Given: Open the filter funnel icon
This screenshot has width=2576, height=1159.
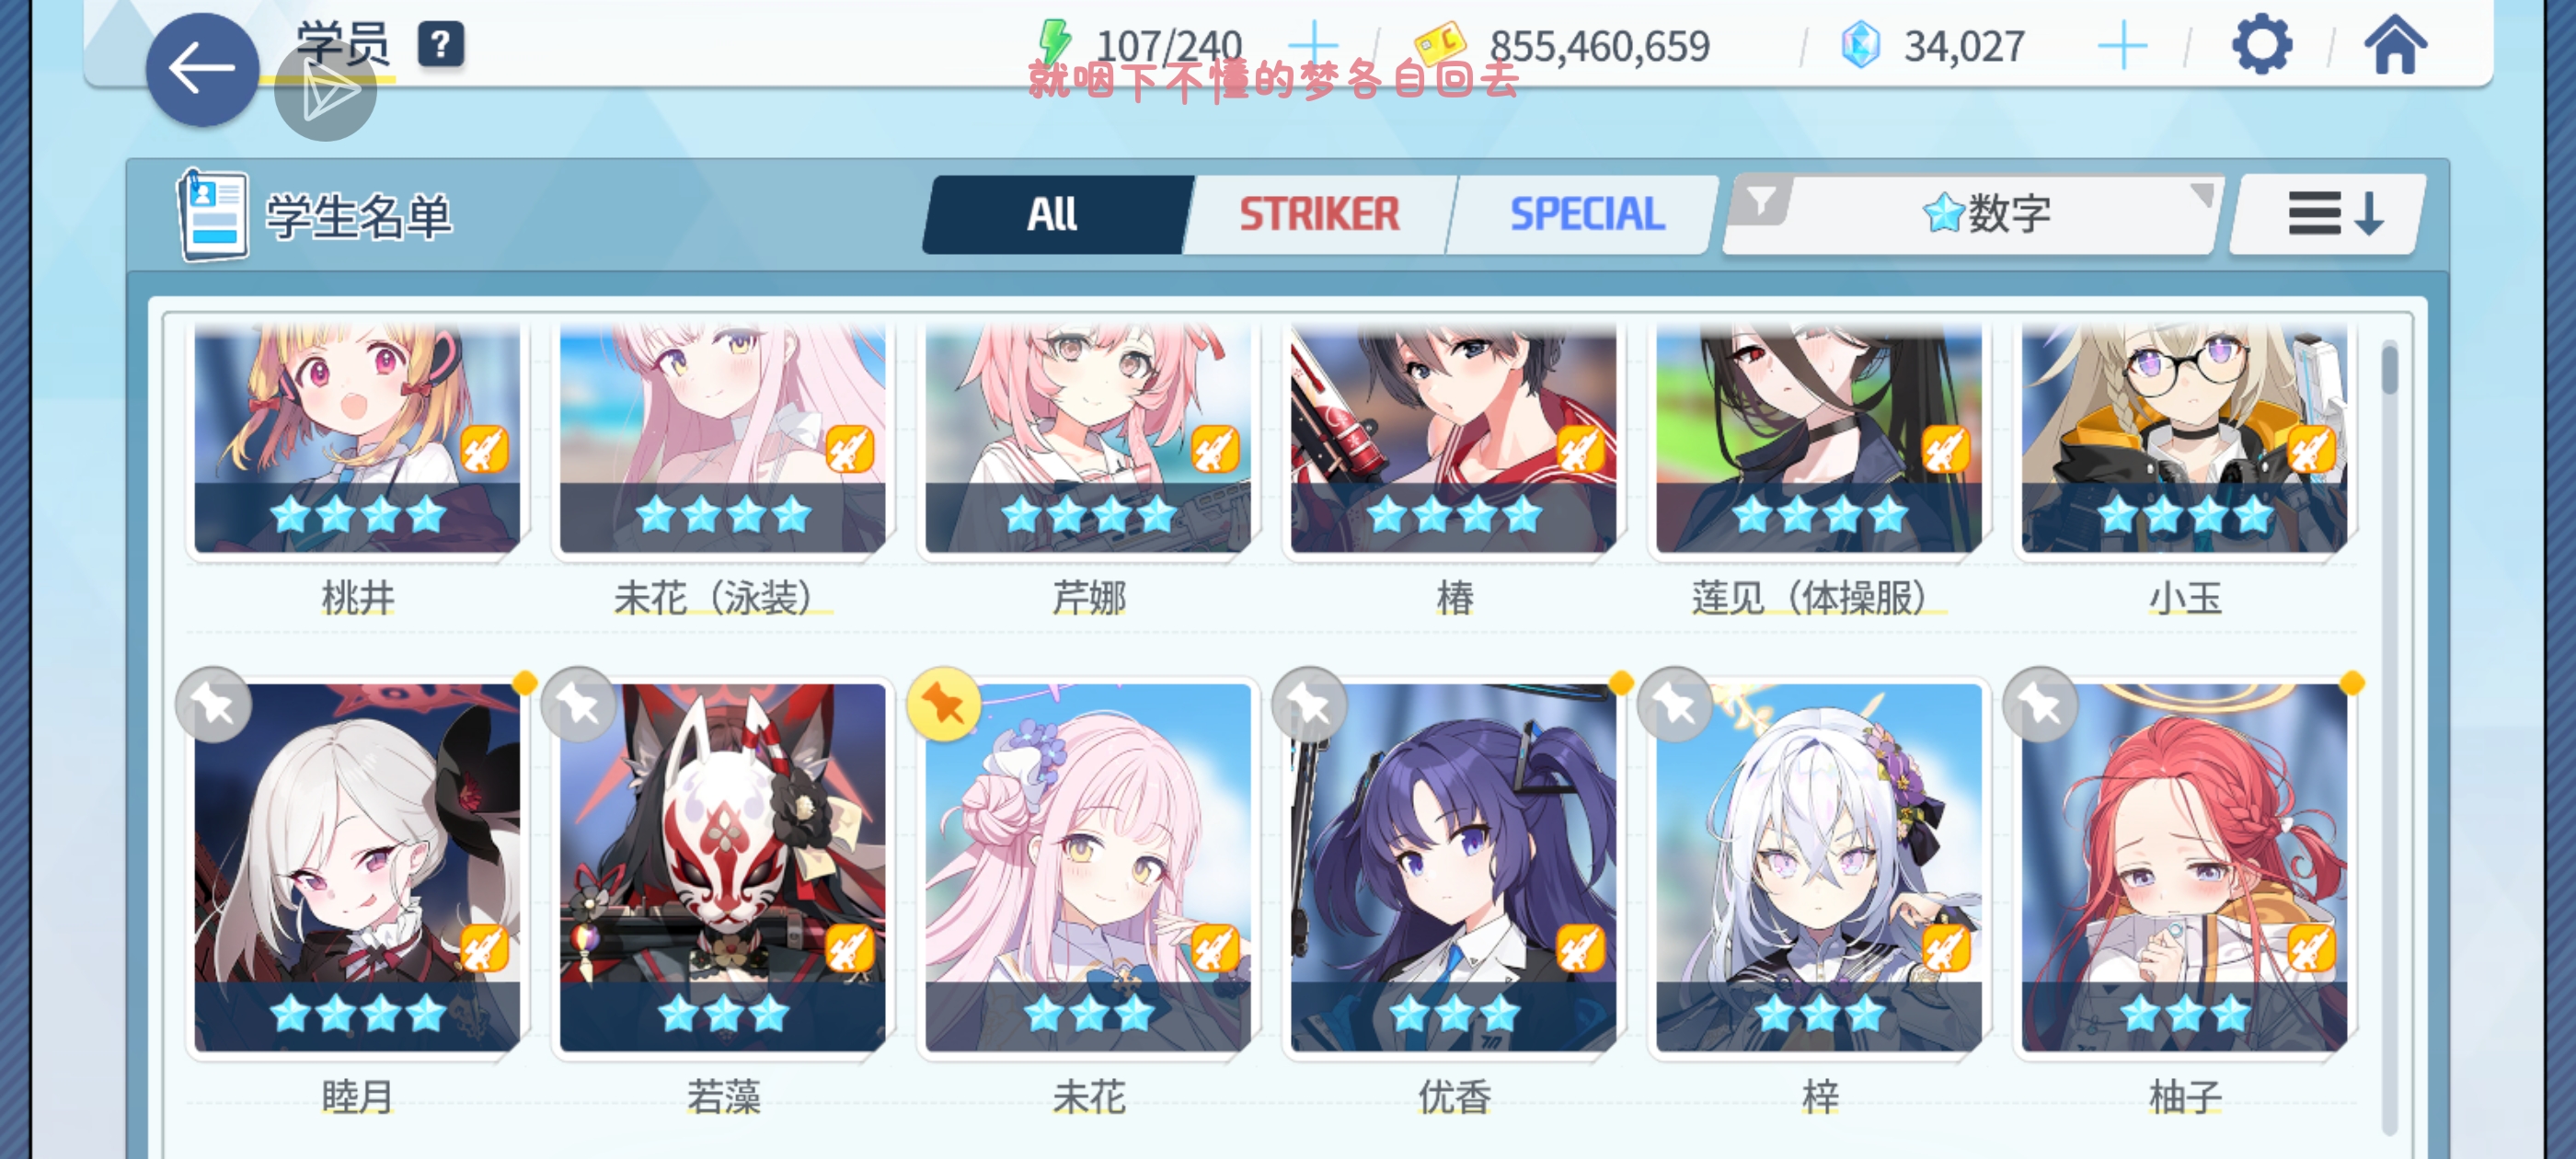Looking at the screenshot, I should tap(1762, 201).
